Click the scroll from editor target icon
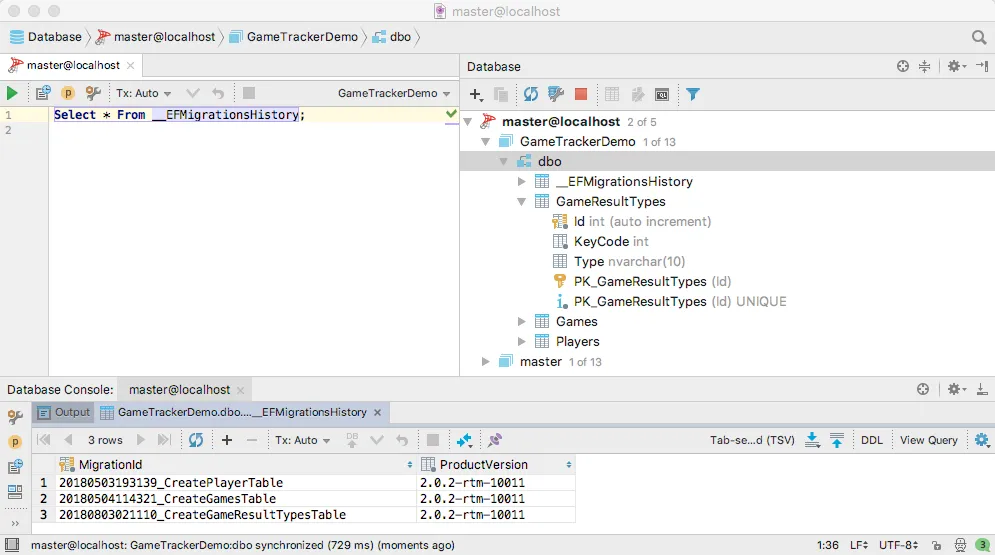Viewport: 995px width, 555px height. 902,66
